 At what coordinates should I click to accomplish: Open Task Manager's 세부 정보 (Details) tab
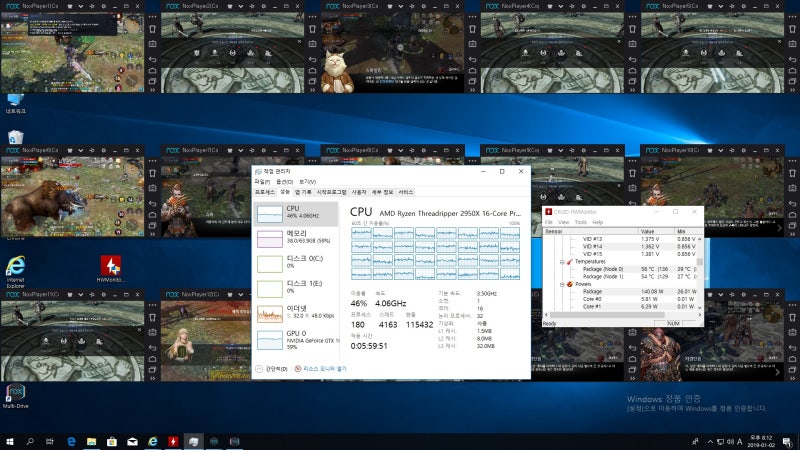(x=382, y=192)
